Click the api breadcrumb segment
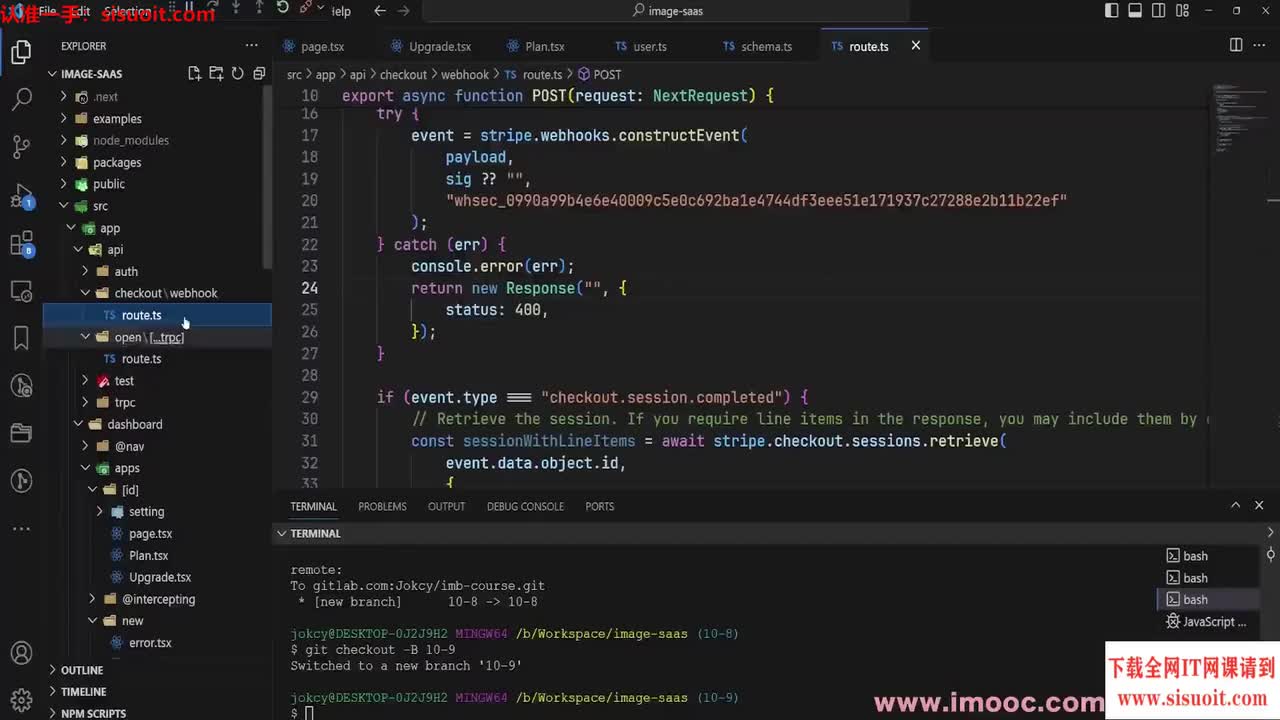This screenshot has height=720, width=1280. (357, 75)
